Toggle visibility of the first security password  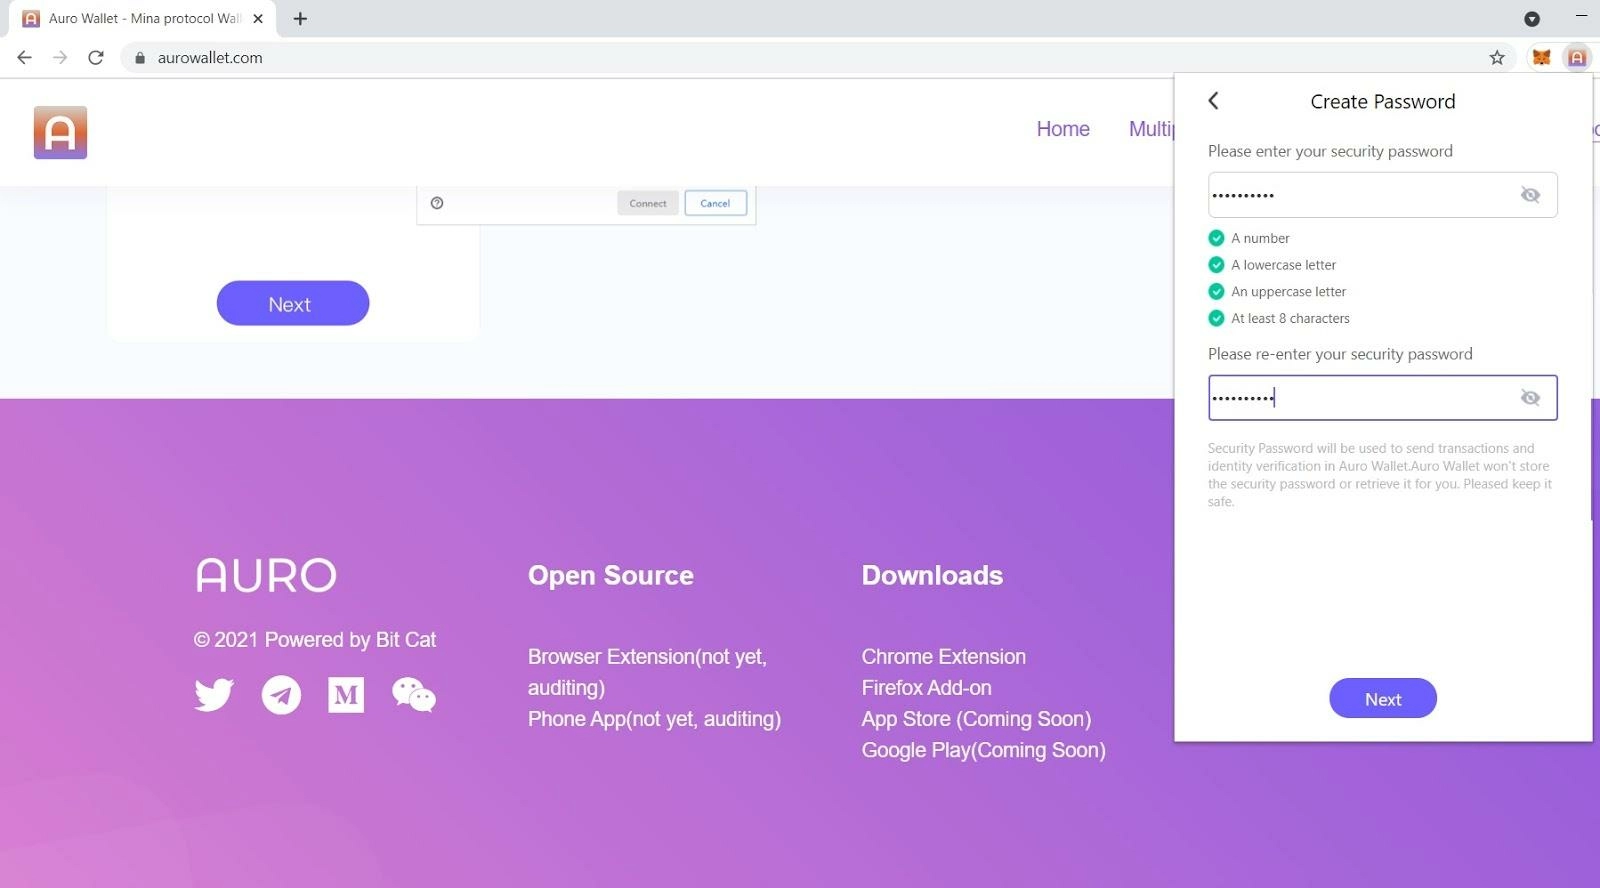[x=1530, y=195]
